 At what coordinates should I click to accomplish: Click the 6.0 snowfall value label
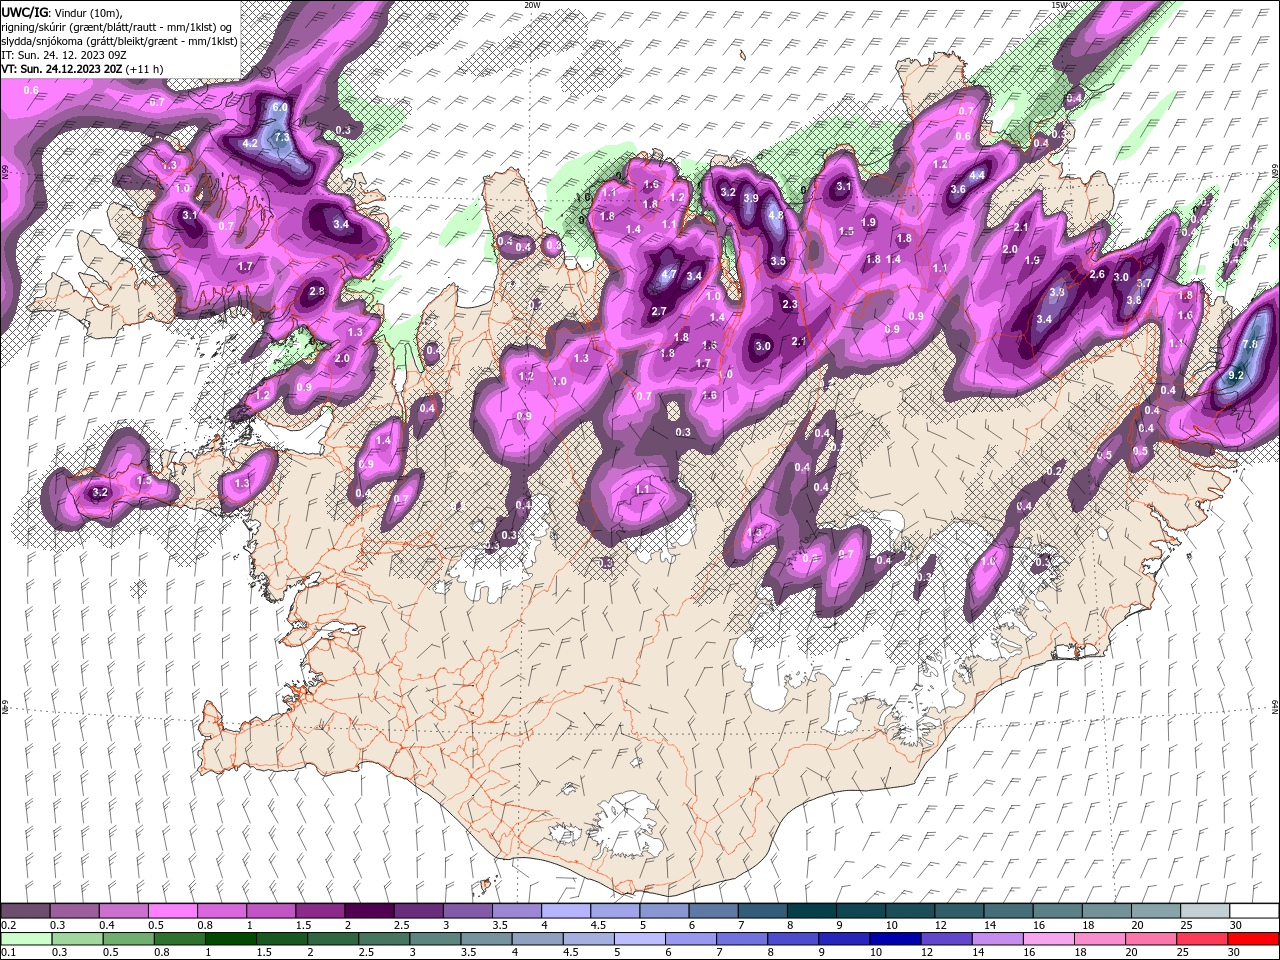[280, 107]
